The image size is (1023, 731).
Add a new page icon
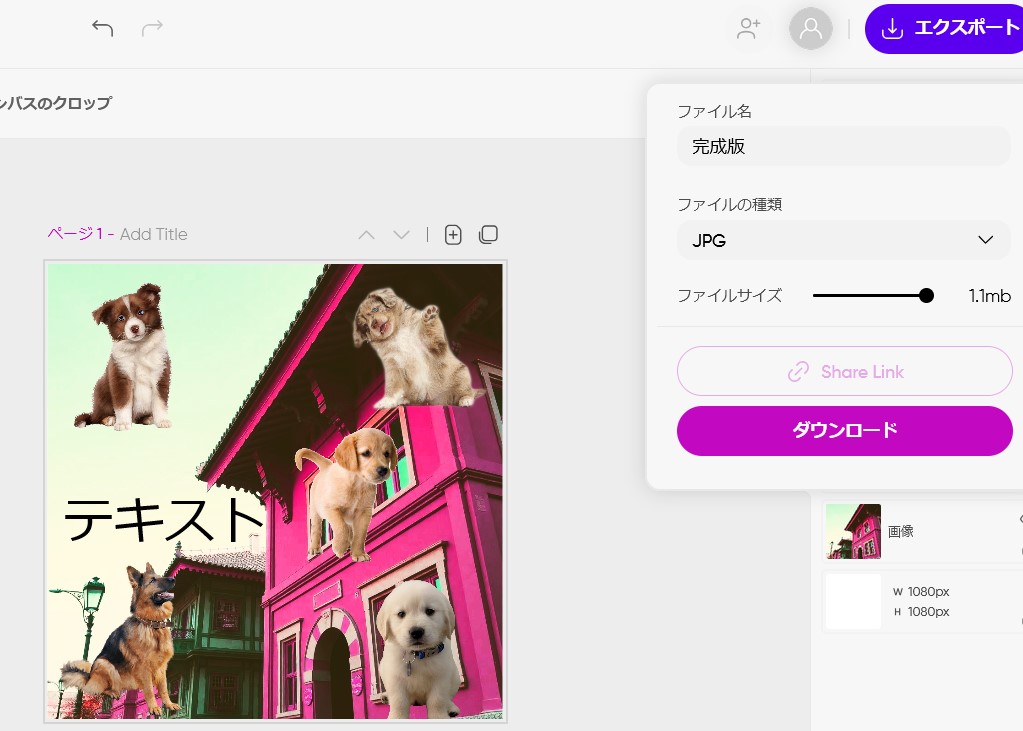point(453,235)
